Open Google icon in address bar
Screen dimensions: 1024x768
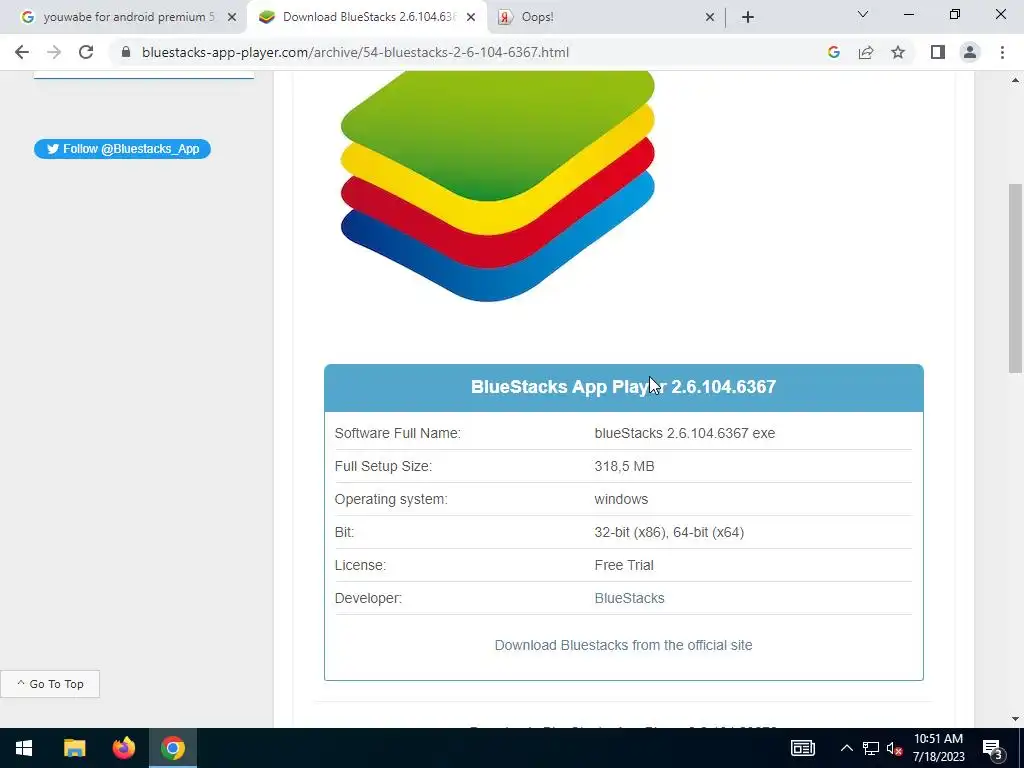[833, 52]
